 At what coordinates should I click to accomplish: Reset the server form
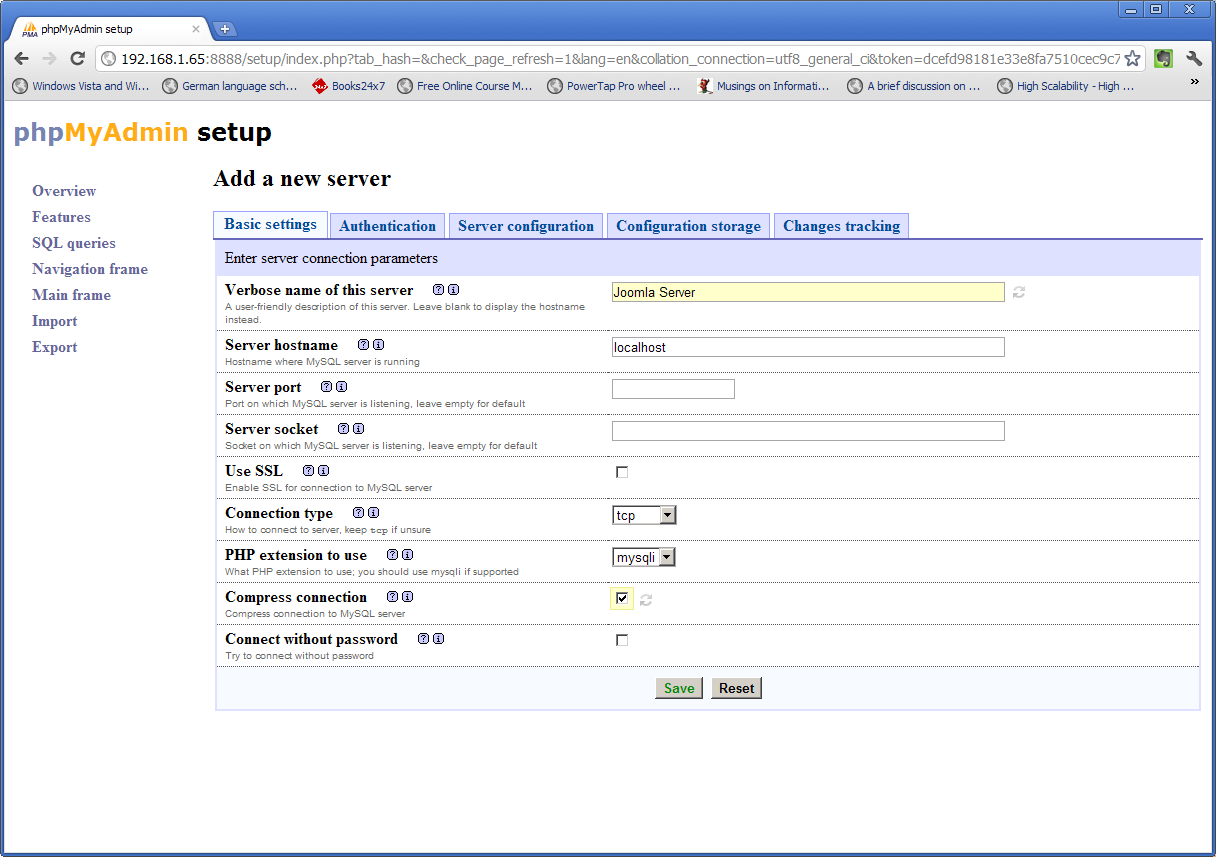click(x=736, y=688)
